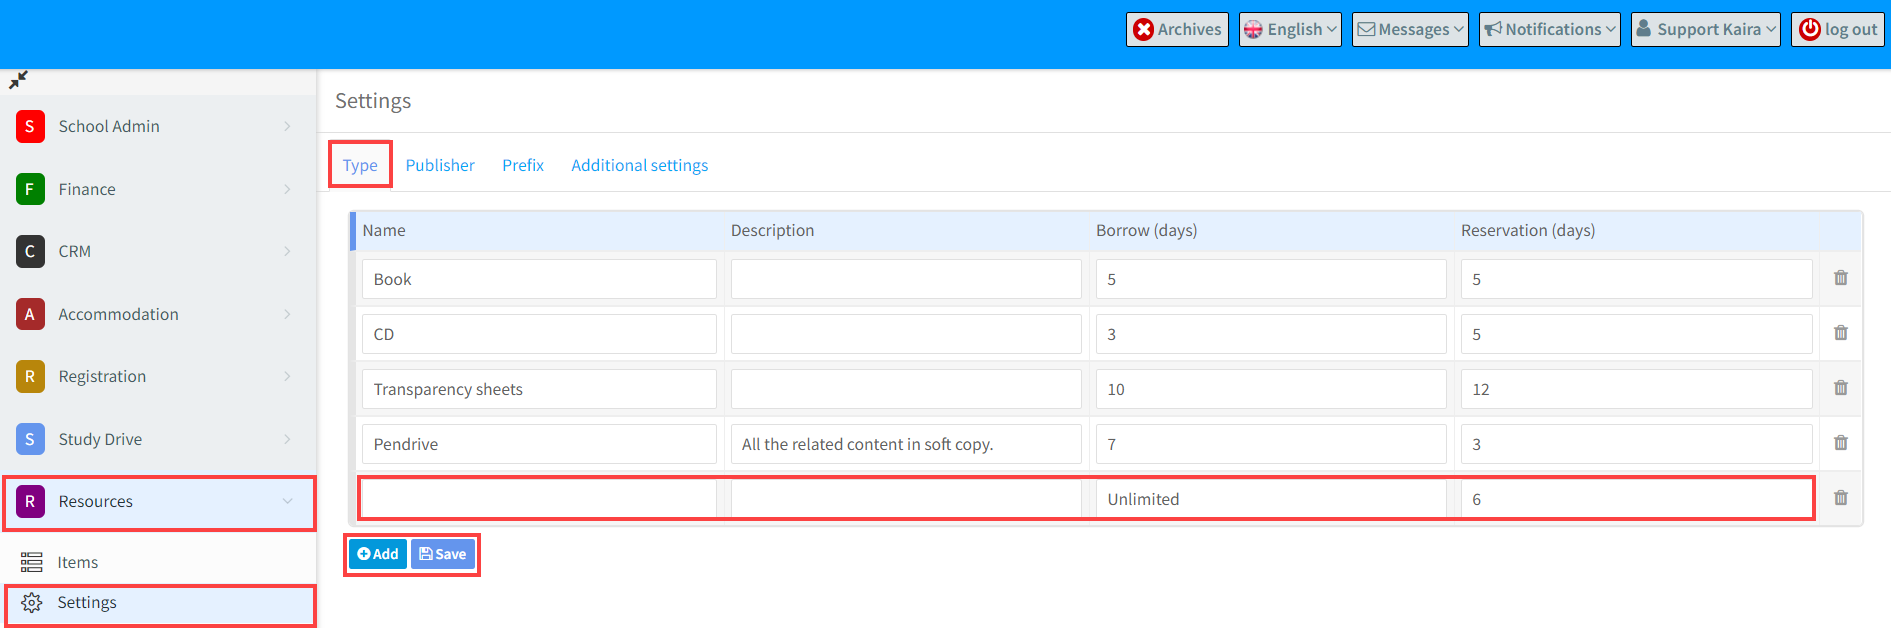The width and height of the screenshot is (1891, 628).
Task: Open the Support Kaira user menu
Action: [x=1705, y=30]
